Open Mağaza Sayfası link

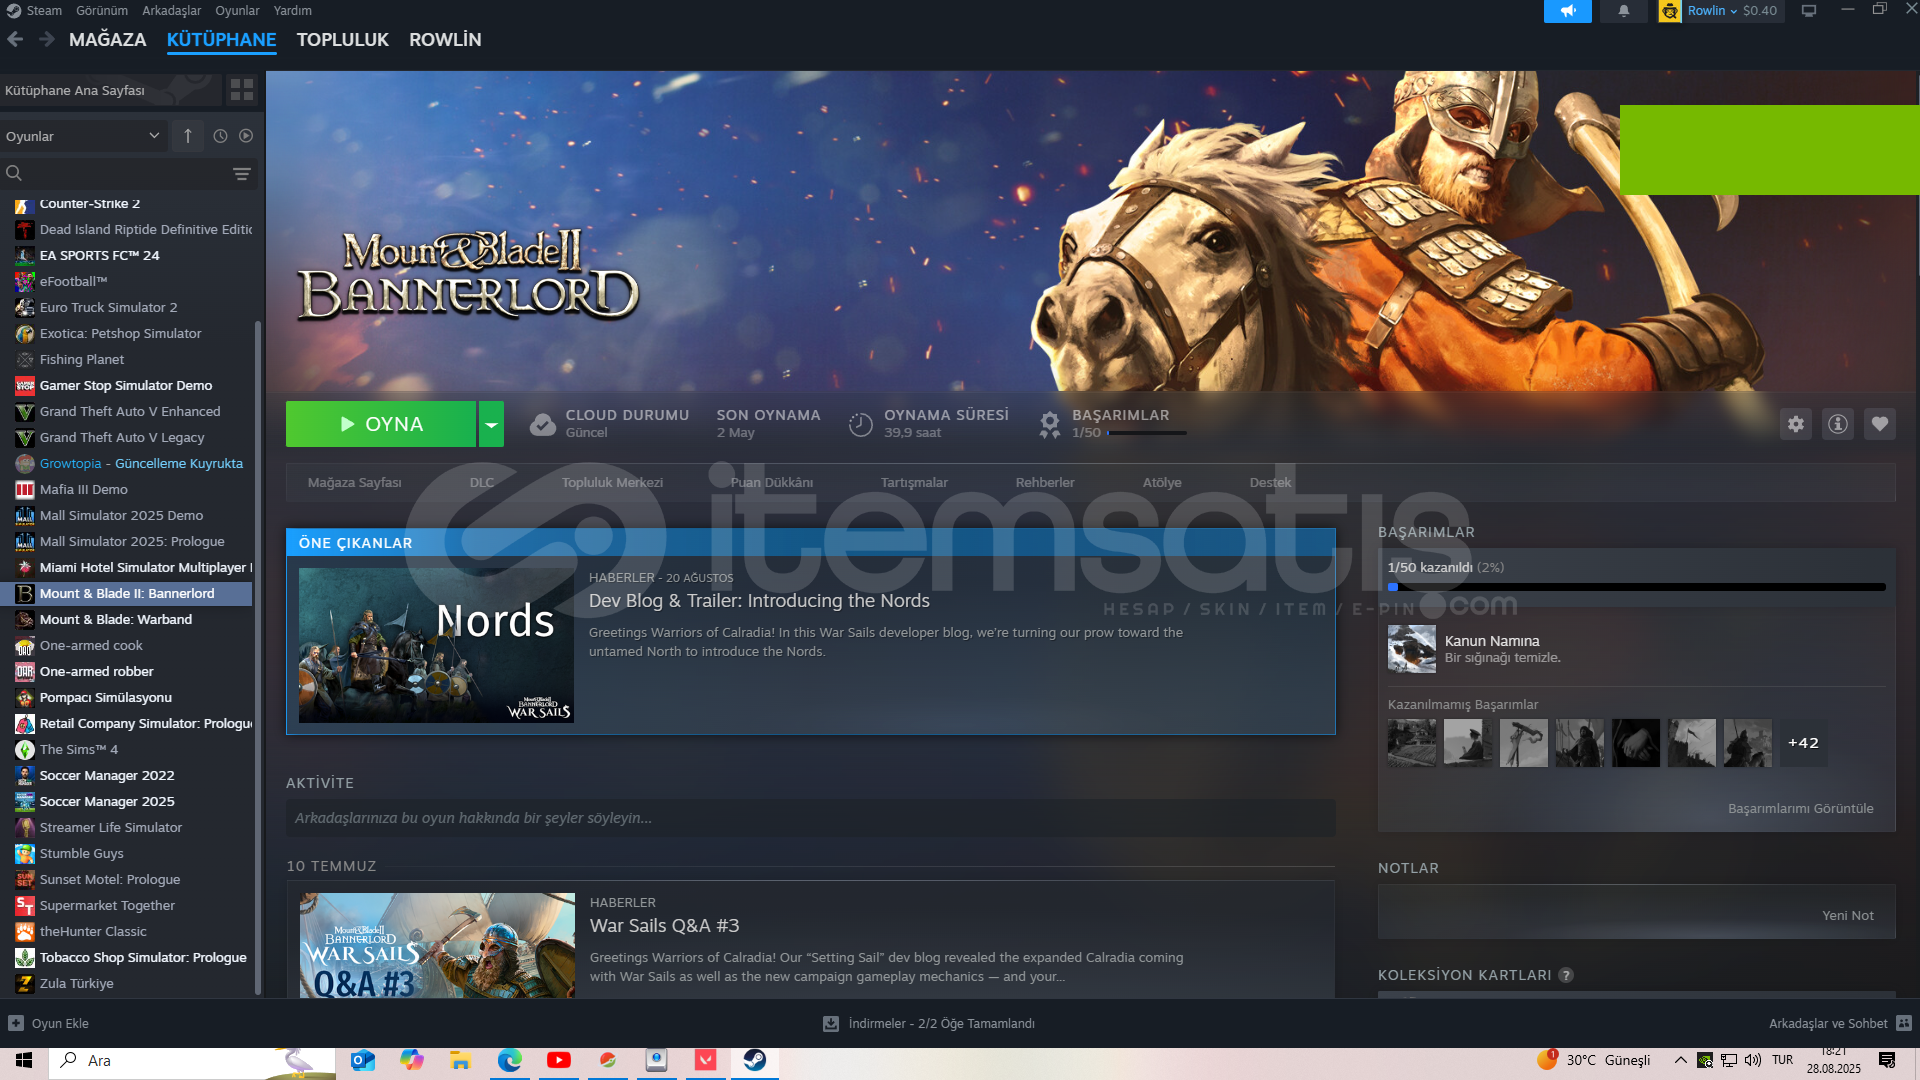click(354, 482)
